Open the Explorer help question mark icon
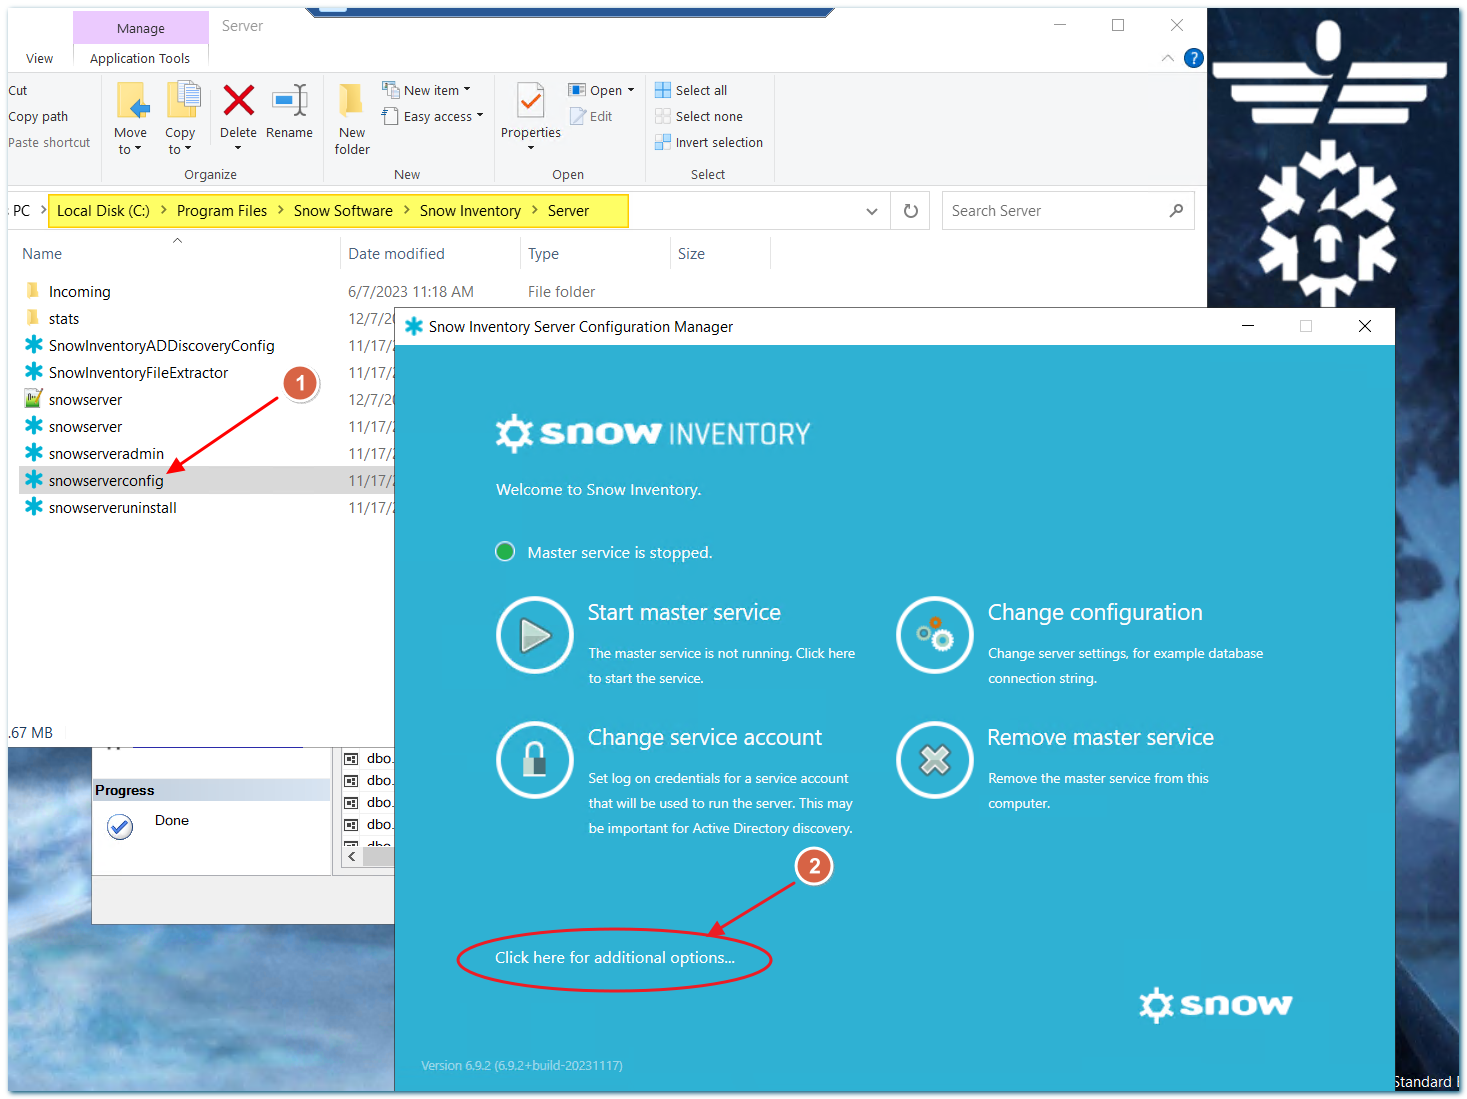 1193,58
